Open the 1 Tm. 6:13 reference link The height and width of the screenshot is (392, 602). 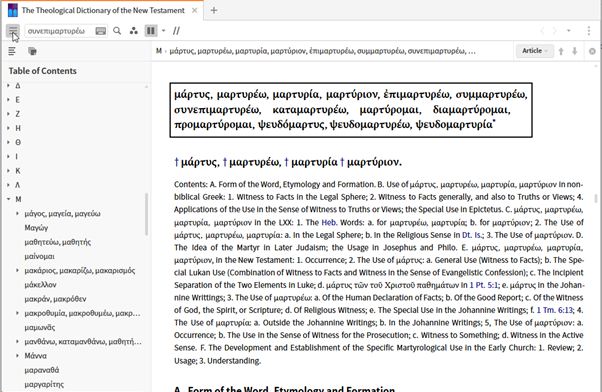tap(555, 310)
